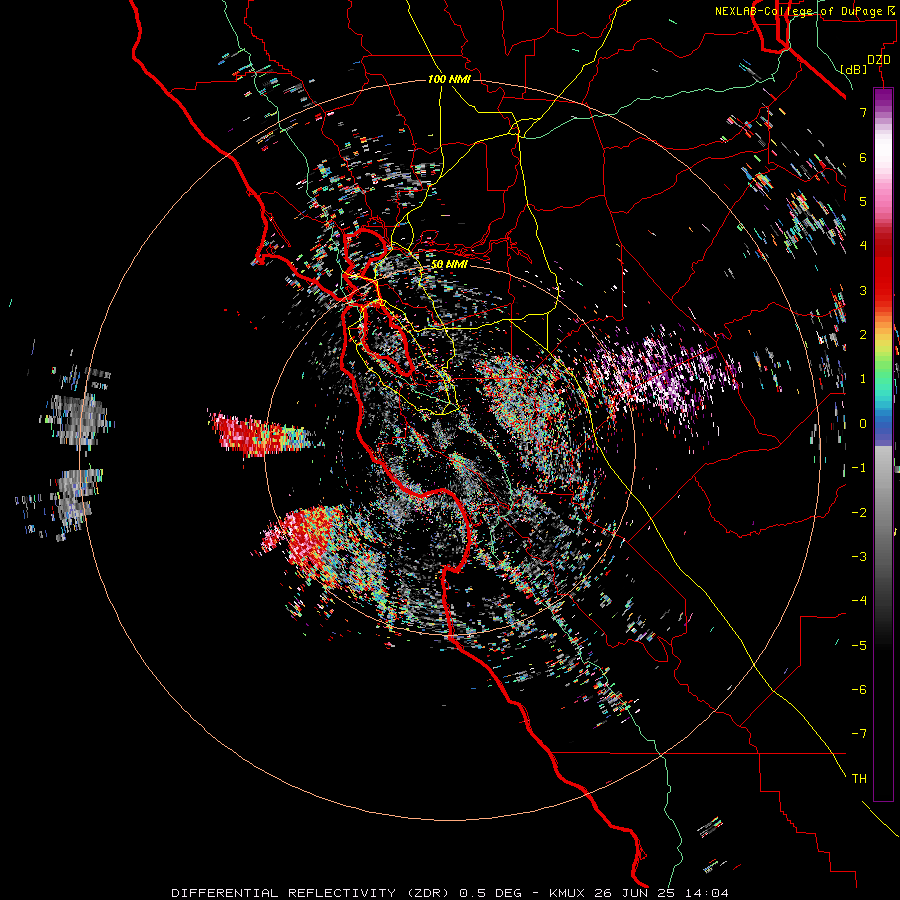
Task: Select the -2 tick label on color scale
Action: tap(859, 512)
